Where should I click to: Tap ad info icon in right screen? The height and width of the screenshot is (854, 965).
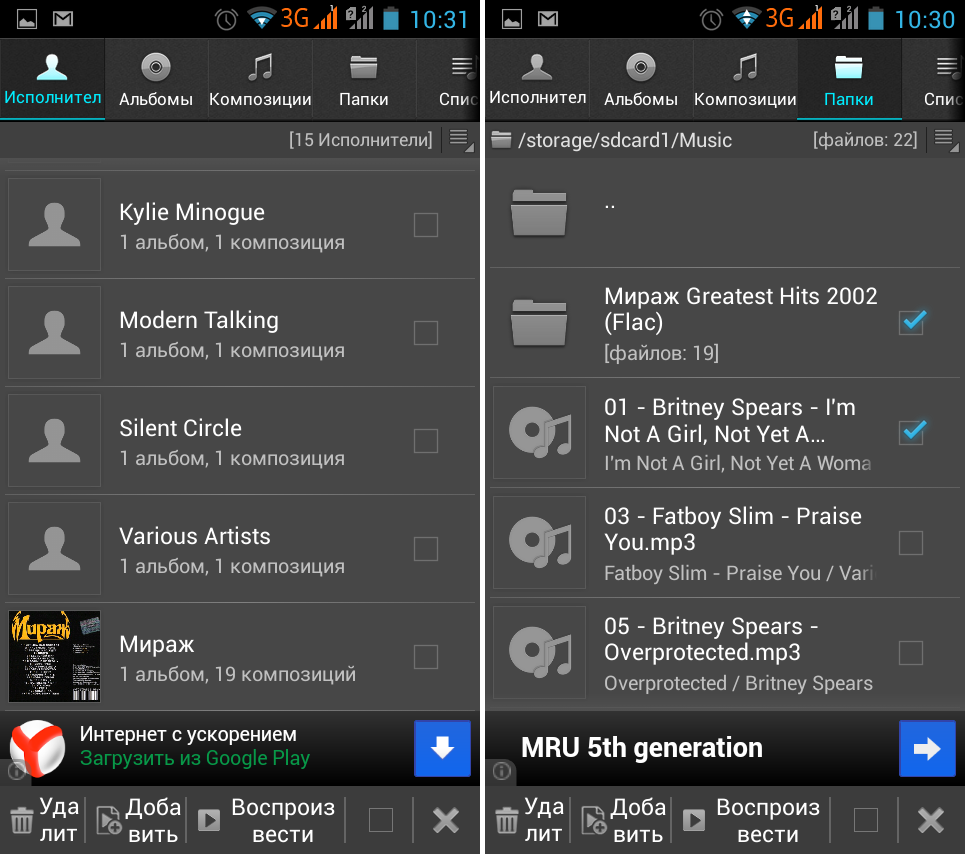[502, 770]
